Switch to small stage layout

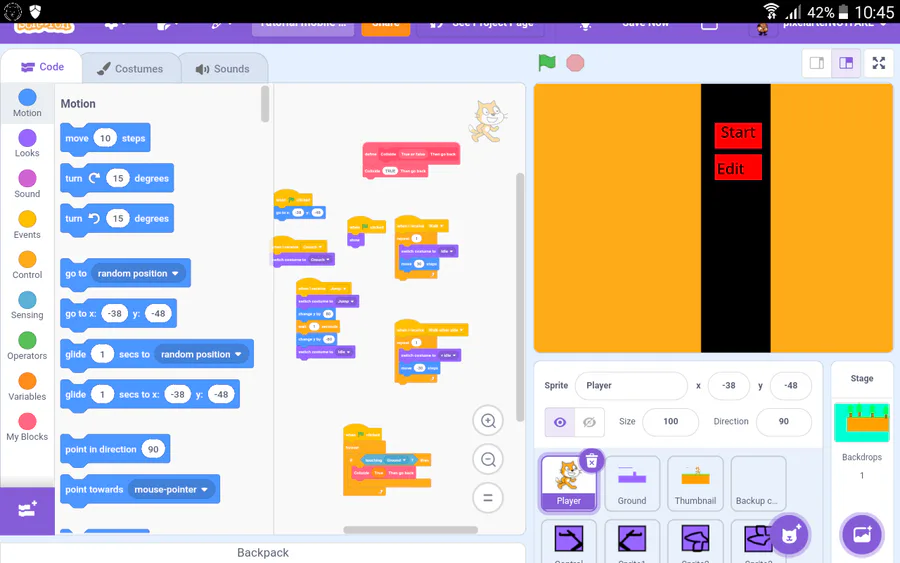pyautogui.click(x=817, y=63)
